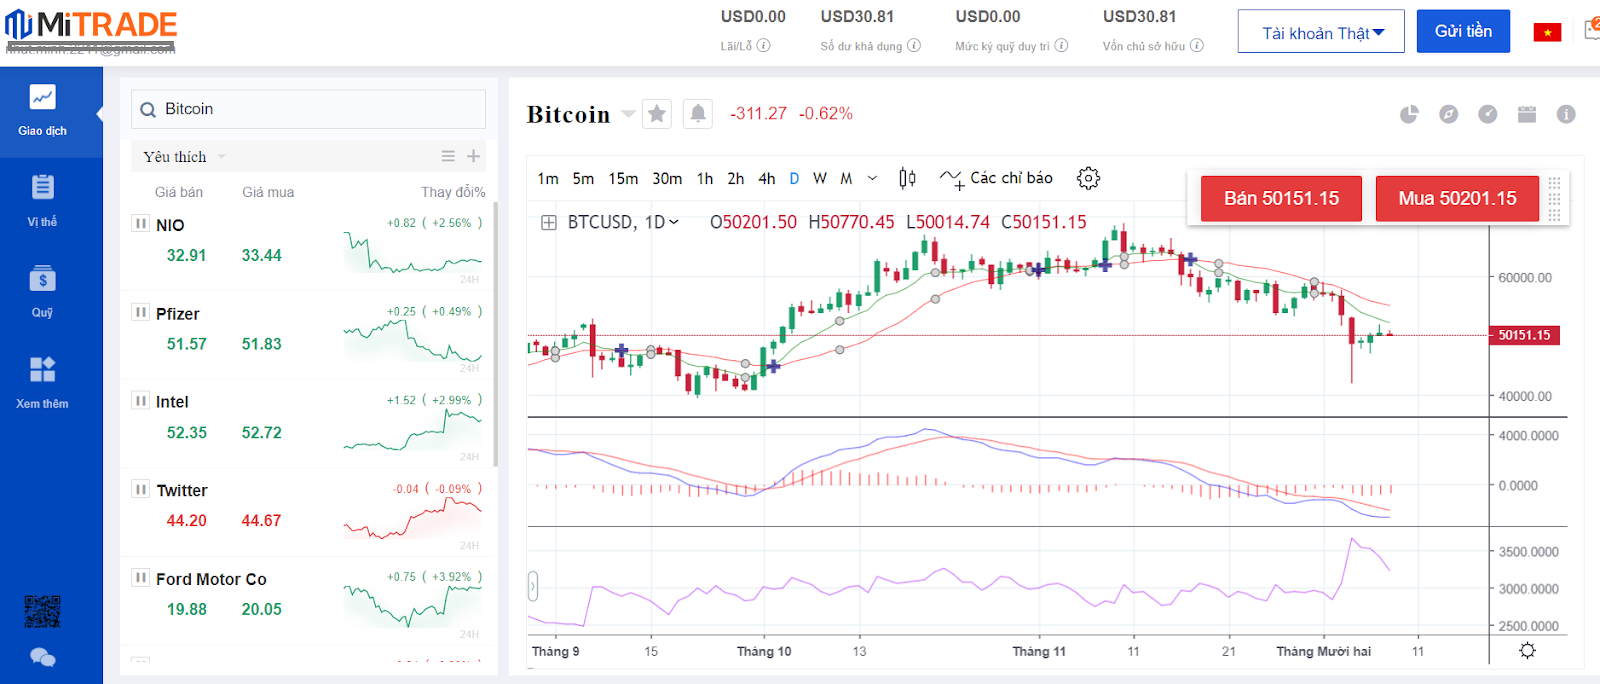The width and height of the screenshot is (1600, 684).
Task: Open the Giao dịch trading sidebar icon
Action: [x=42, y=110]
